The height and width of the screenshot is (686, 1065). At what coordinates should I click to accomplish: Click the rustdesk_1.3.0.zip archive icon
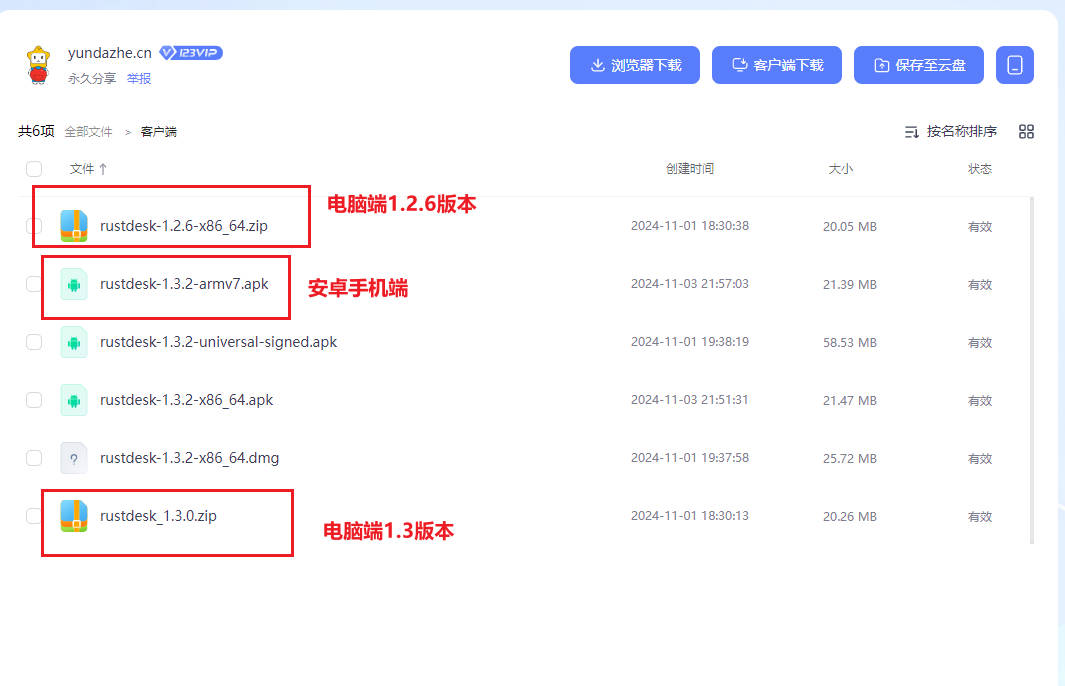click(x=73, y=516)
